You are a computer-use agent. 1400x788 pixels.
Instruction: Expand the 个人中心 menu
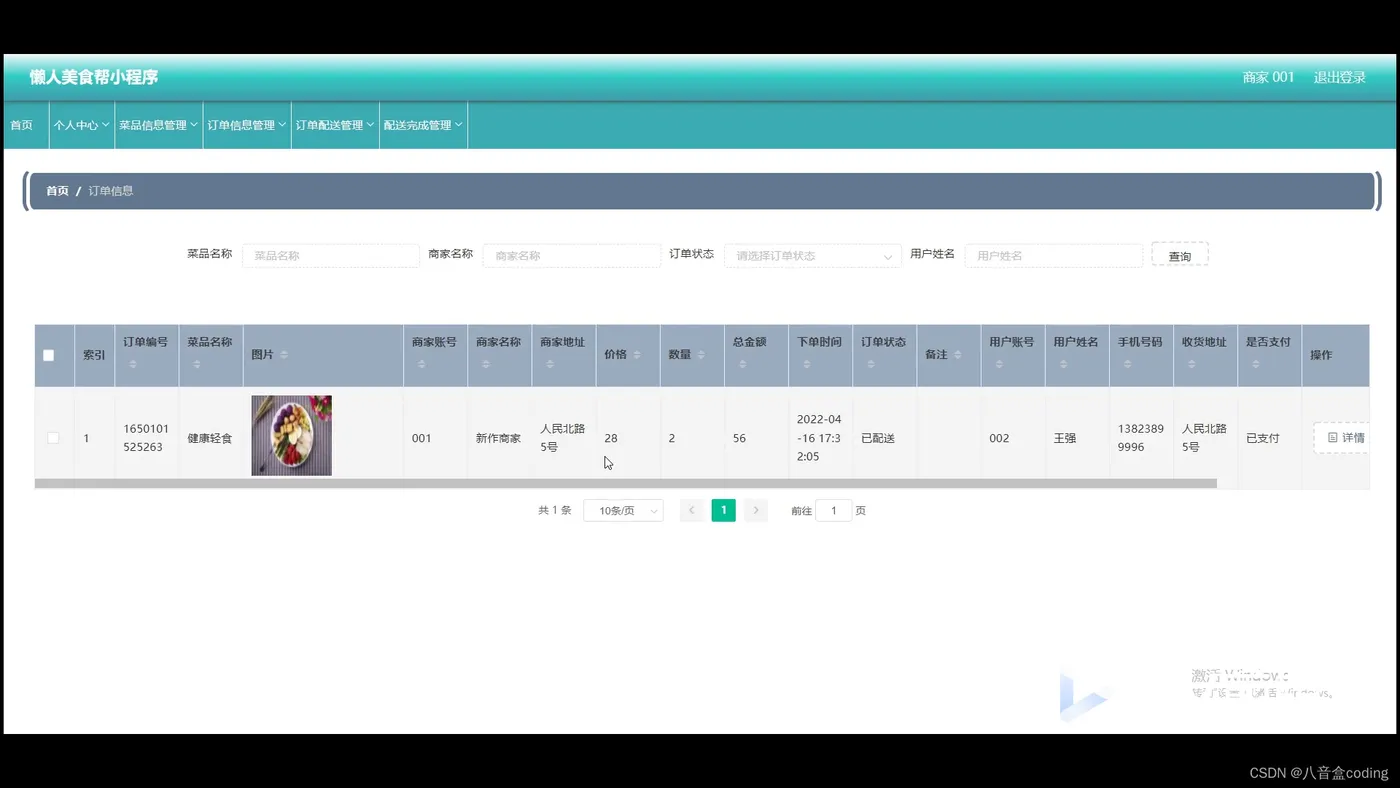[x=82, y=125]
